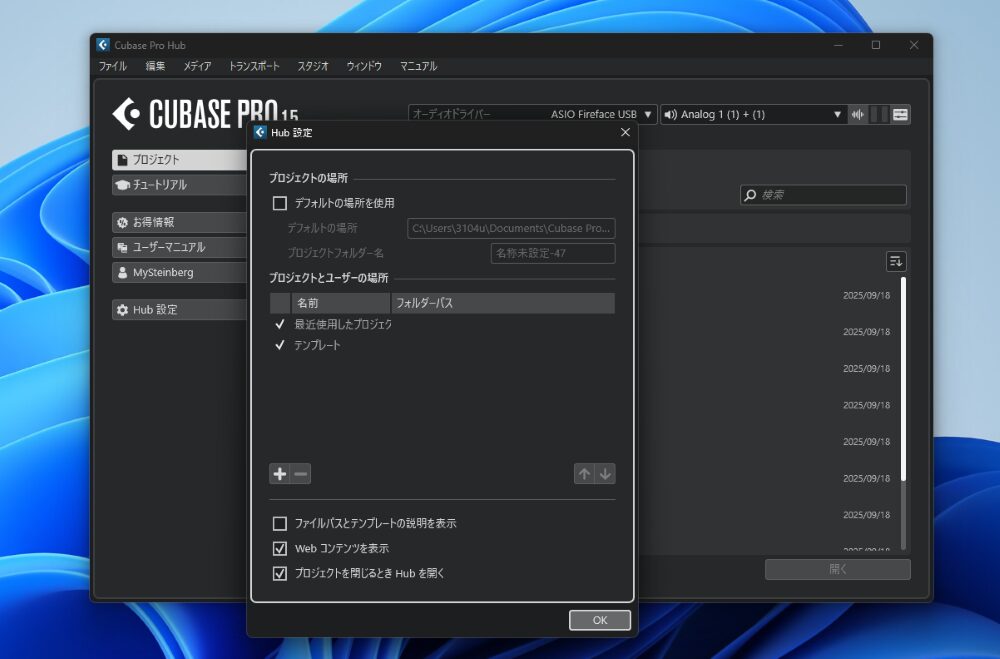Click the waveform icon beside Analog output
This screenshot has width=1000, height=659.
(858, 115)
